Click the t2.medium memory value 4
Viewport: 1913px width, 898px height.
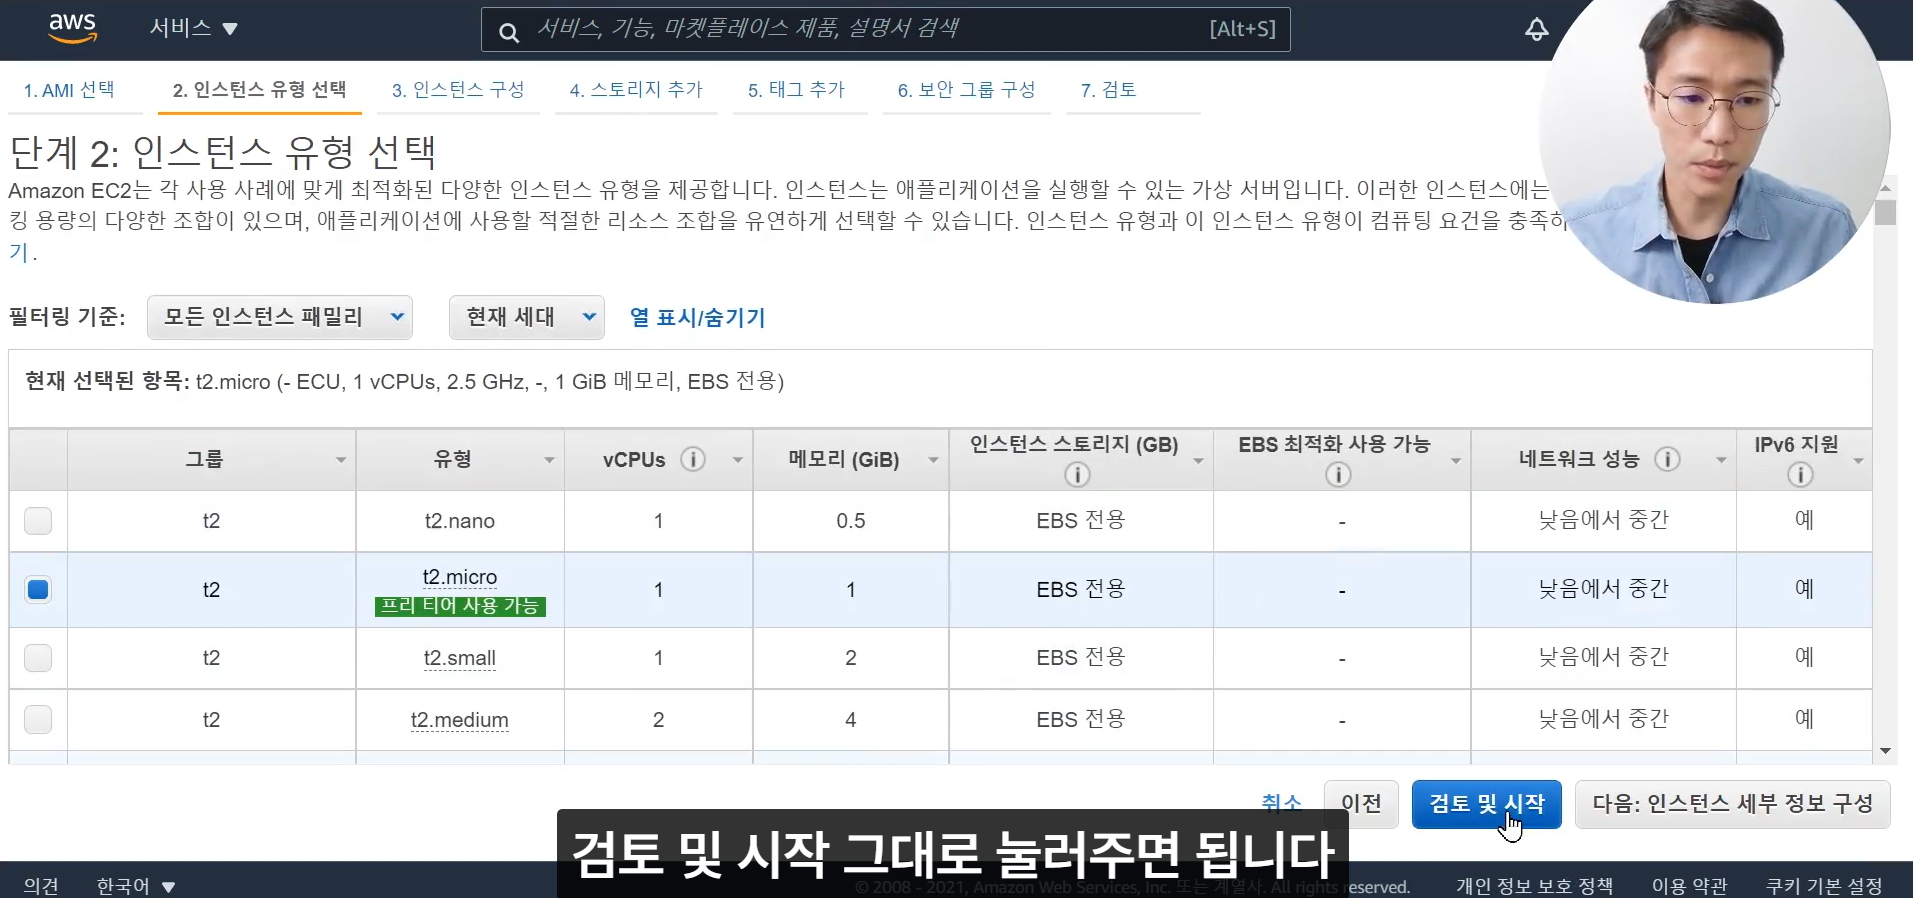tap(851, 720)
